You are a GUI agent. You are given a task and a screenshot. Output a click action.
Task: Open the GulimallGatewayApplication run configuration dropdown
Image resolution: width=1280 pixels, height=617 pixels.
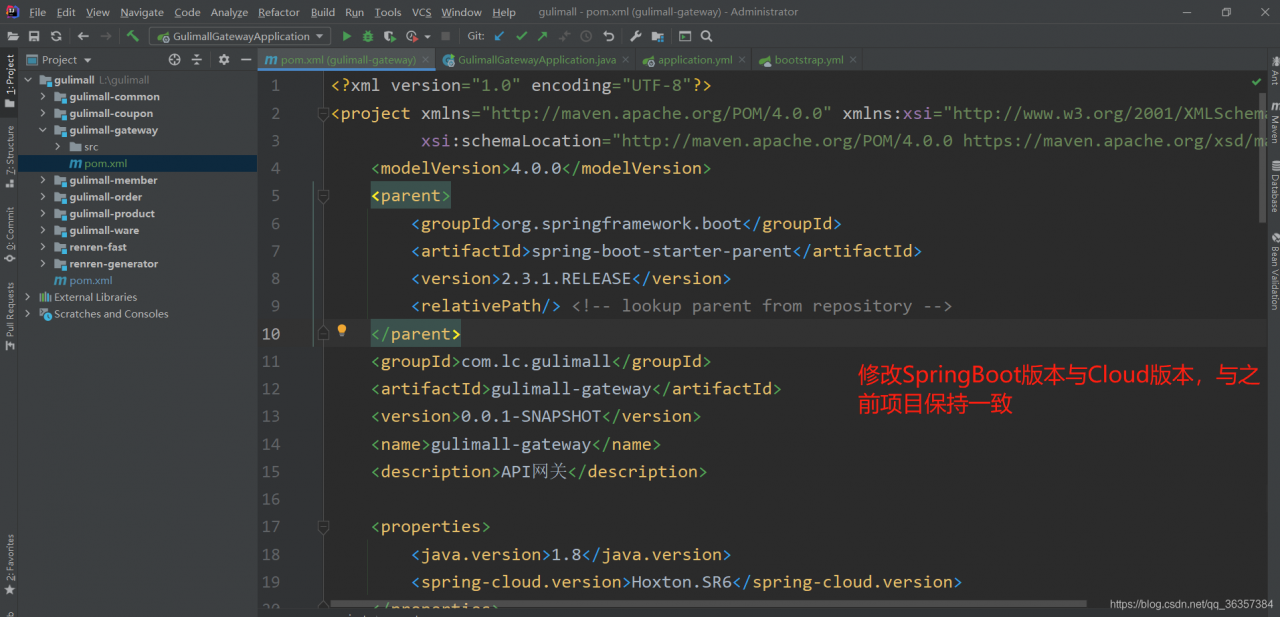point(240,36)
